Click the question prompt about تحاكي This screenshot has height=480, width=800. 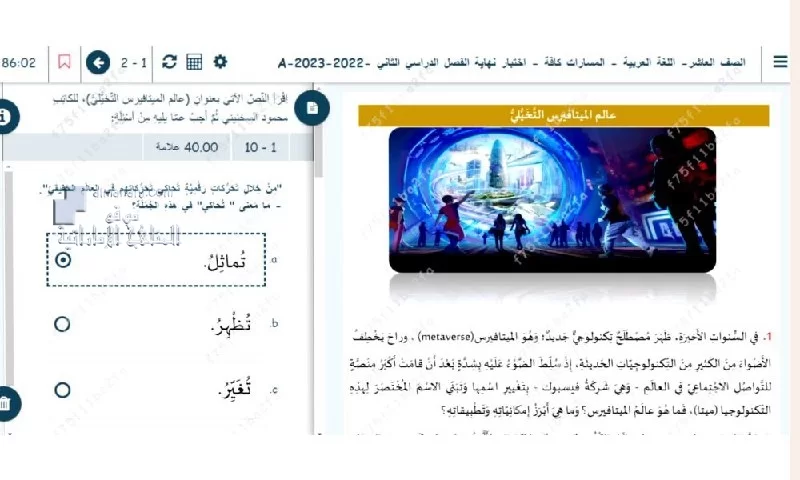(162, 197)
